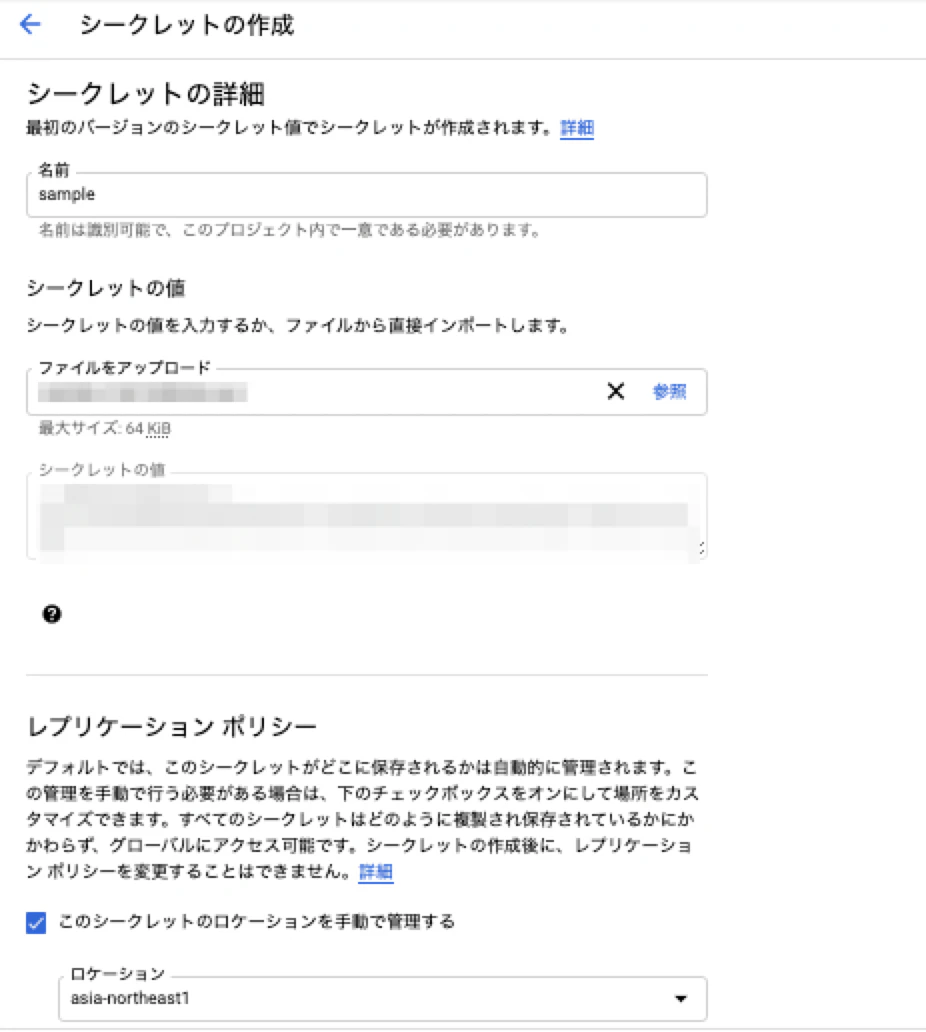Grab the resize handle of the secret value textarea
This screenshot has height=1032, width=926.
tap(702, 548)
